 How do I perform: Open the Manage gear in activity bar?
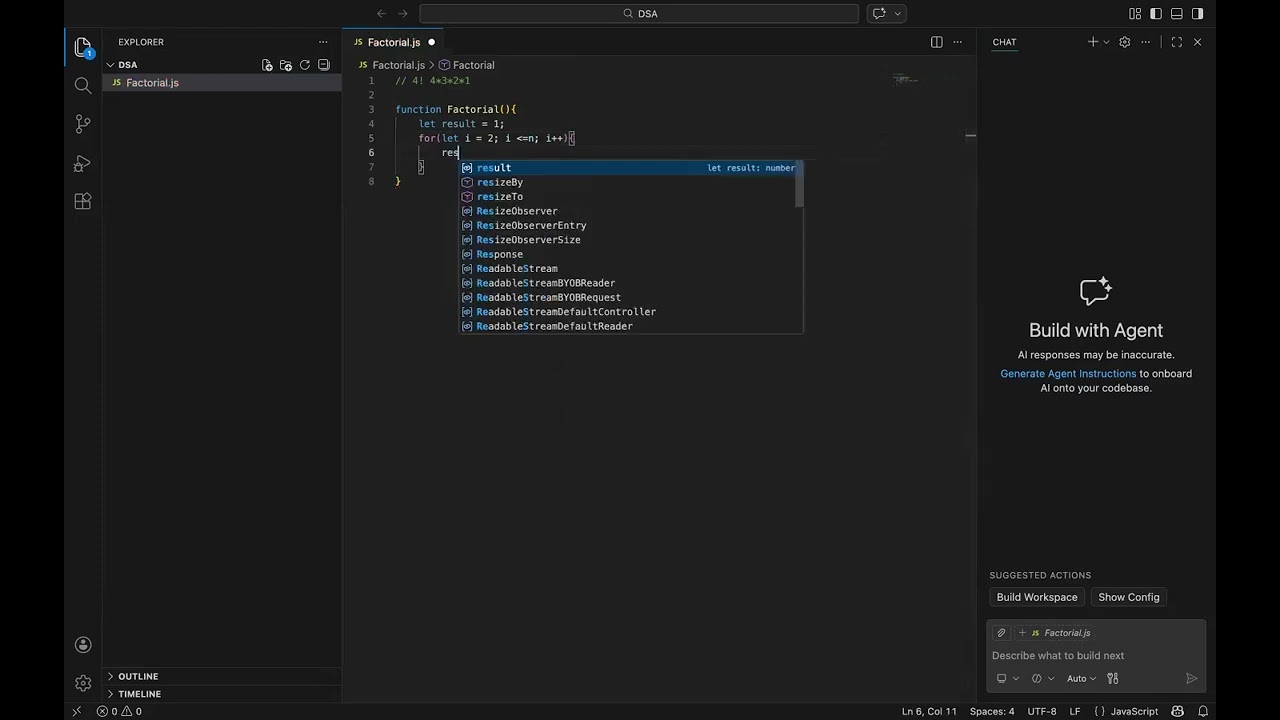(x=83, y=683)
